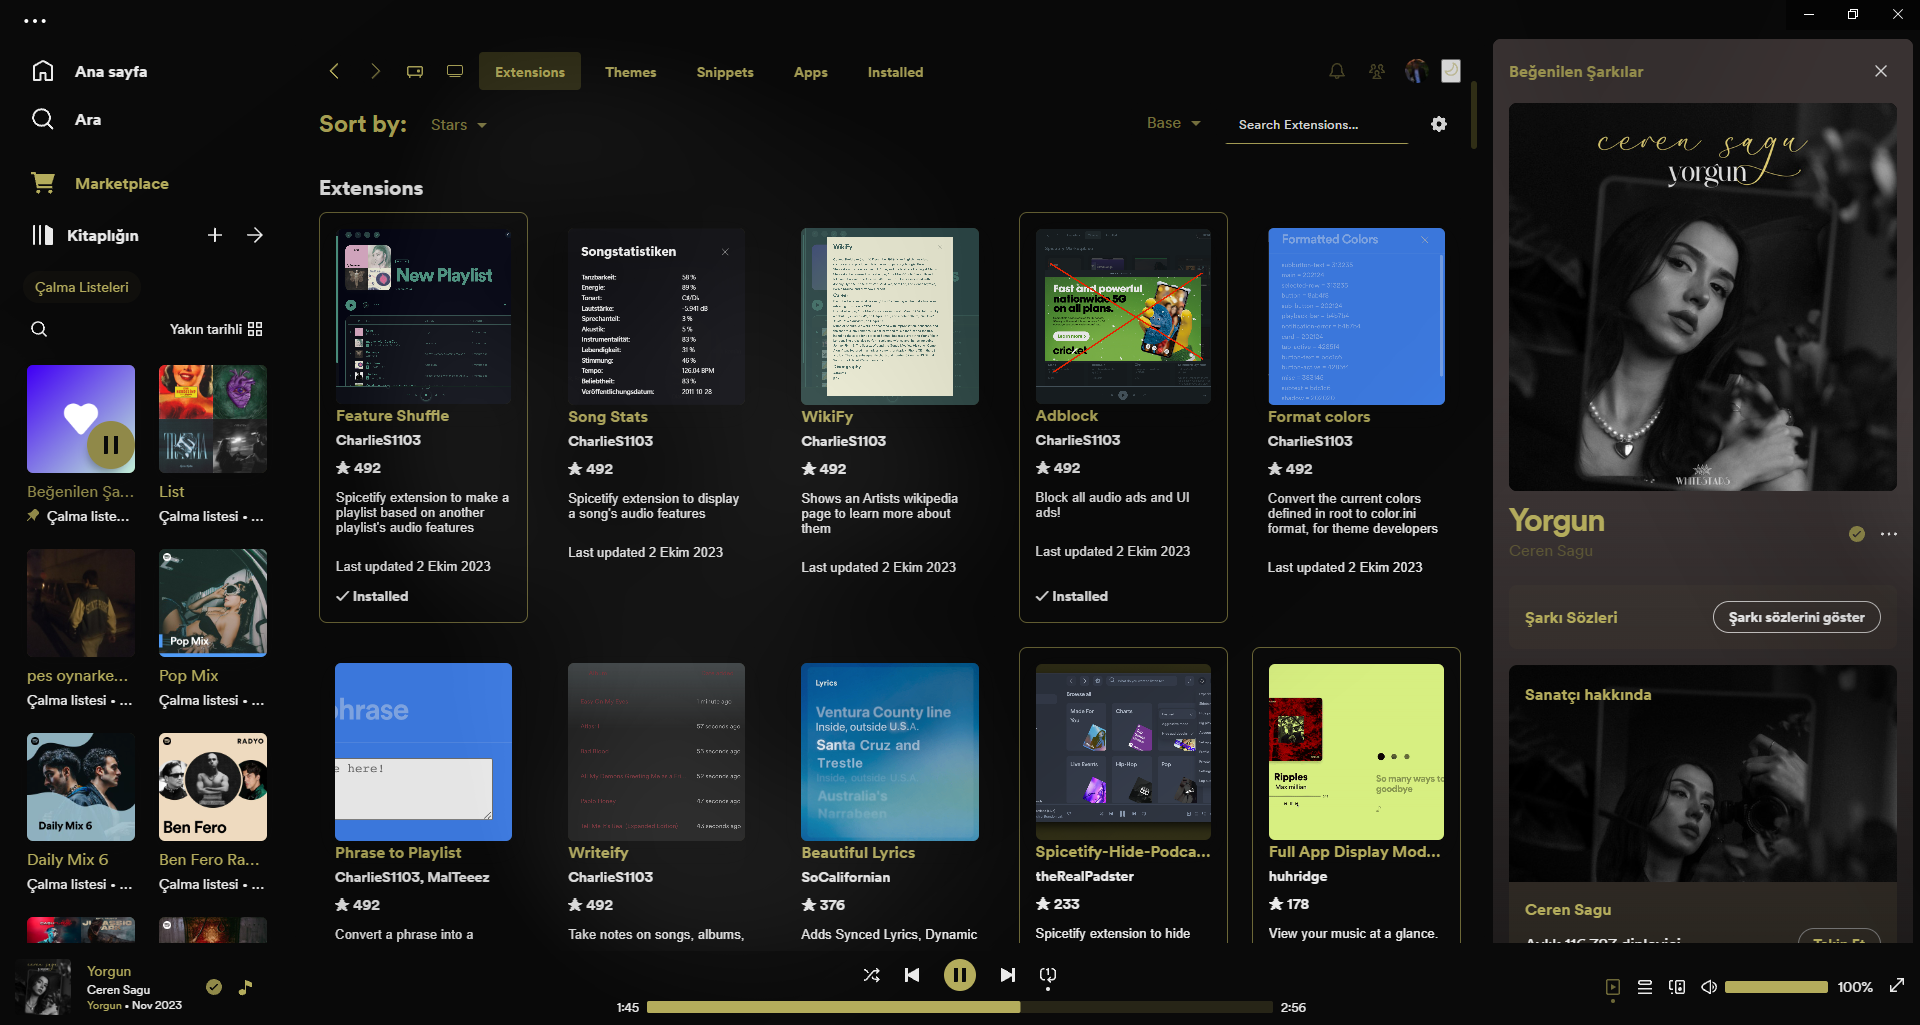Expand the library with arrow icon
This screenshot has height=1025, width=1920.
[255, 235]
